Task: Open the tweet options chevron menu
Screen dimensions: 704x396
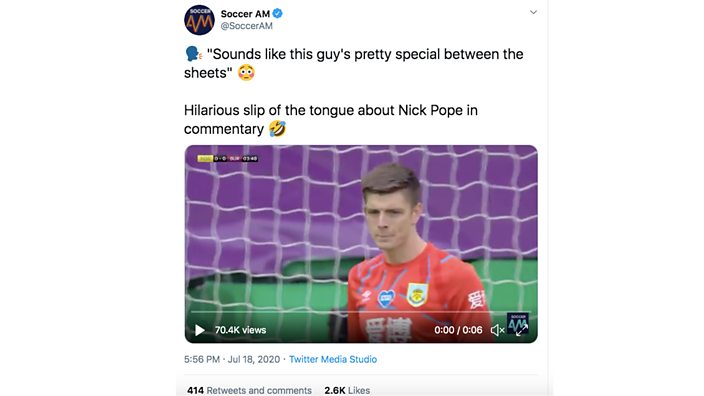Action: (x=533, y=12)
